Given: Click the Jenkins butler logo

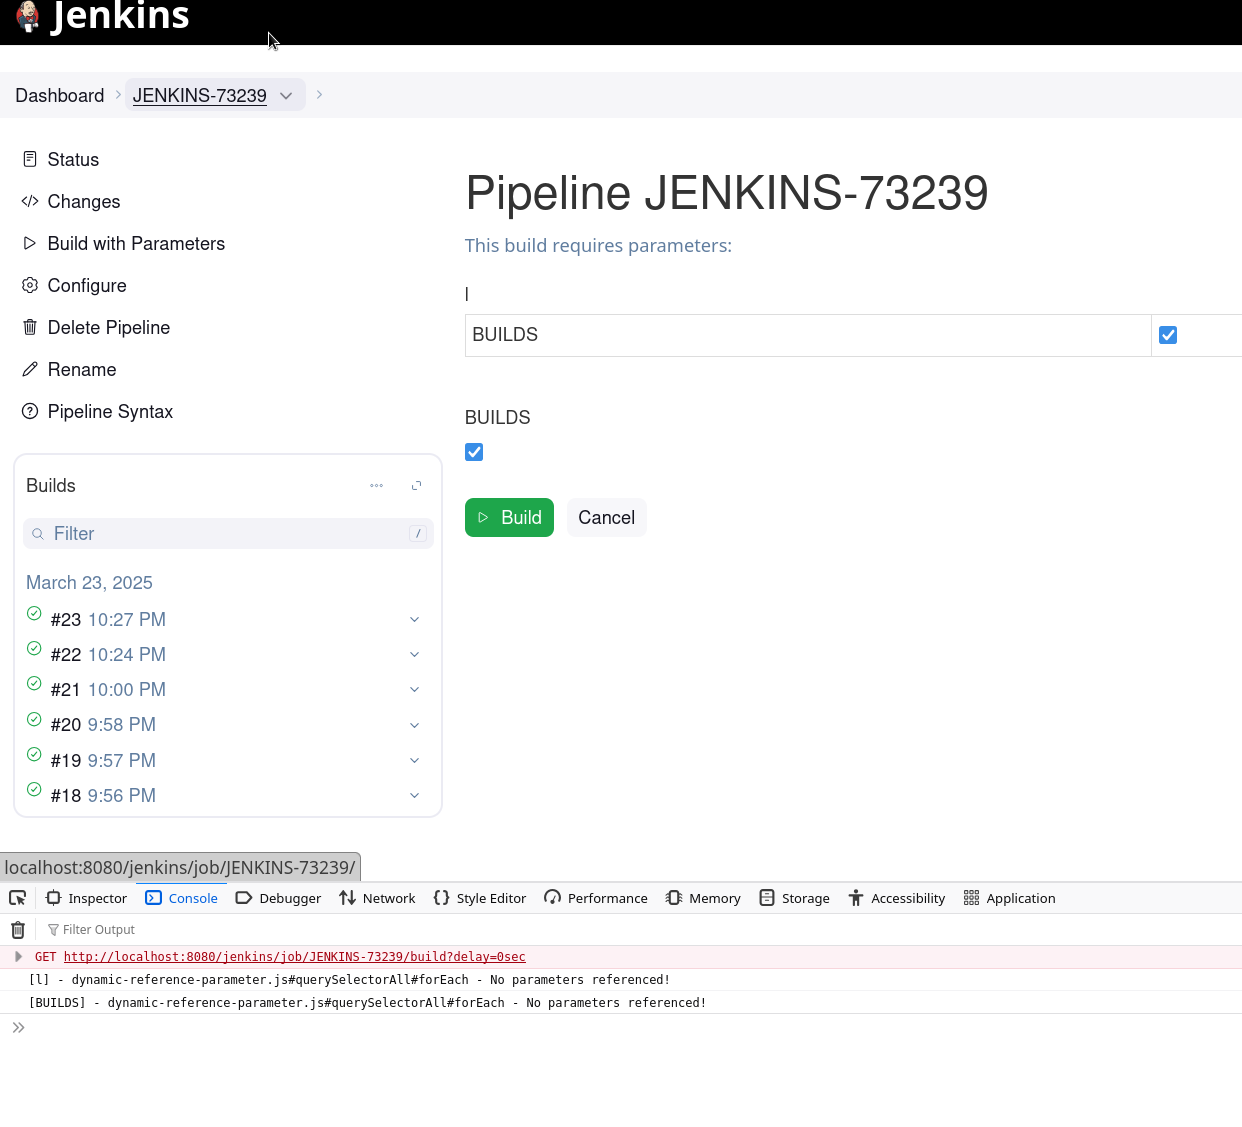Looking at the screenshot, I should pos(28,16).
